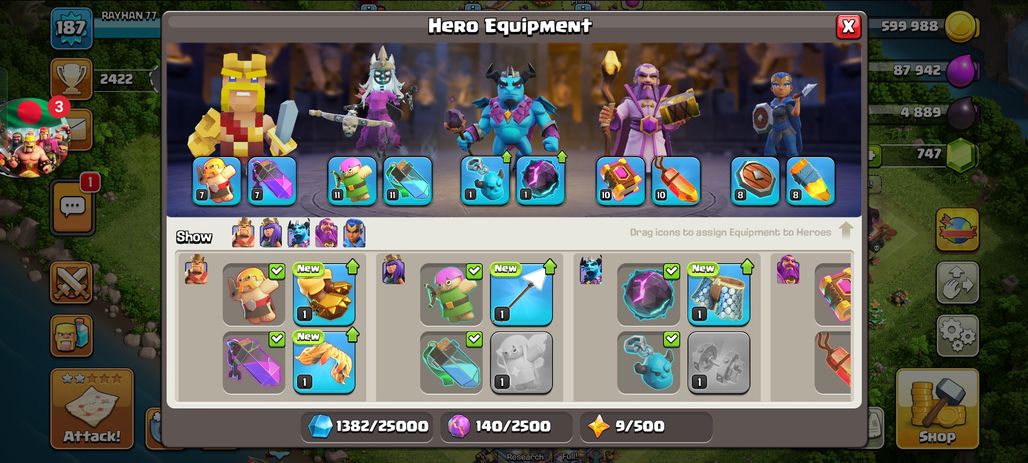Select the Dark Orb in Minion Prince's list

pos(648,294)
